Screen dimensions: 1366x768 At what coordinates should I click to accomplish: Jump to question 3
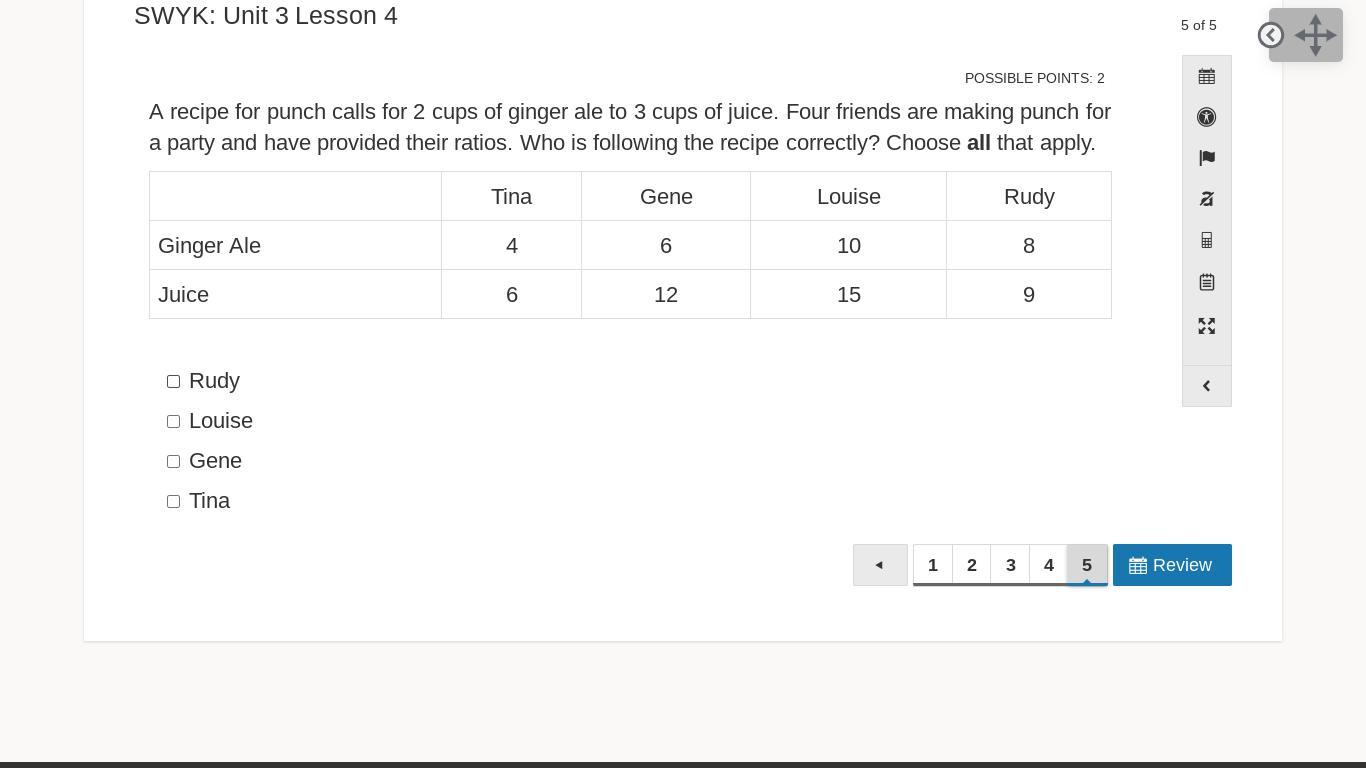pos(1011,565)
